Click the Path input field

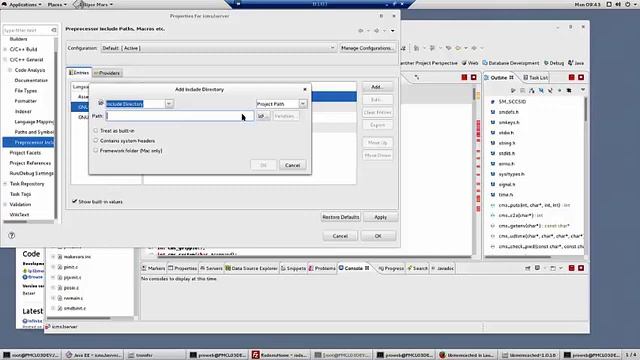tap(180, 116)
